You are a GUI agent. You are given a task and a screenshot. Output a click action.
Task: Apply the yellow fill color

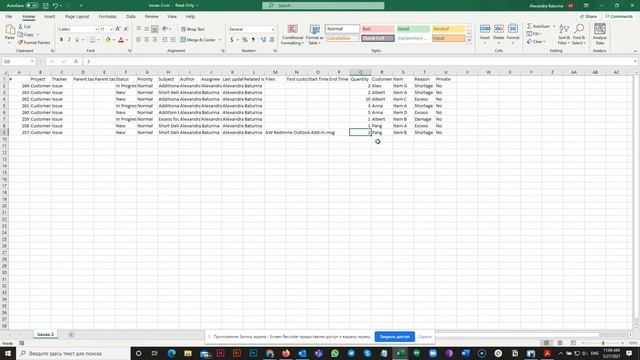(108, 40)
